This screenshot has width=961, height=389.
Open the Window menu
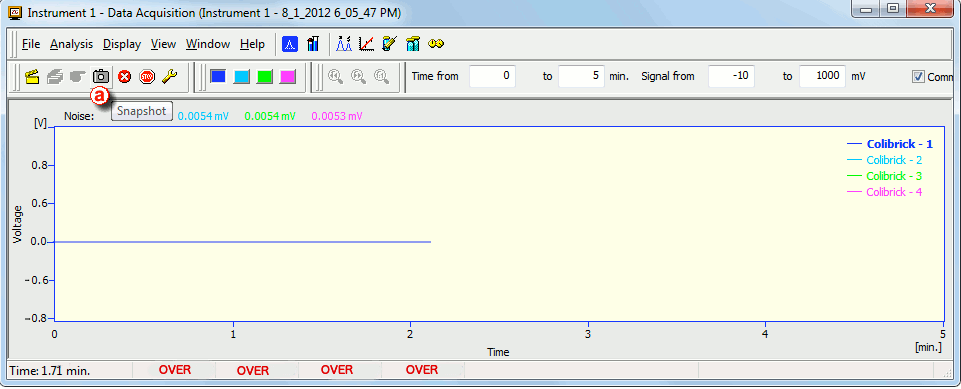[x=208, y=44]
